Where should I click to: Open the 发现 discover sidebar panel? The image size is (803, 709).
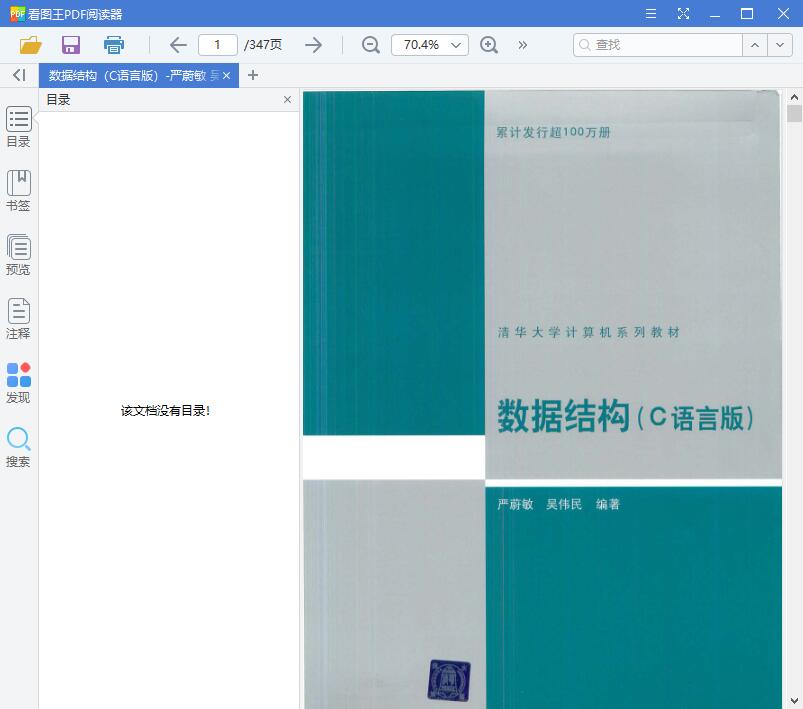coord(18,383)
